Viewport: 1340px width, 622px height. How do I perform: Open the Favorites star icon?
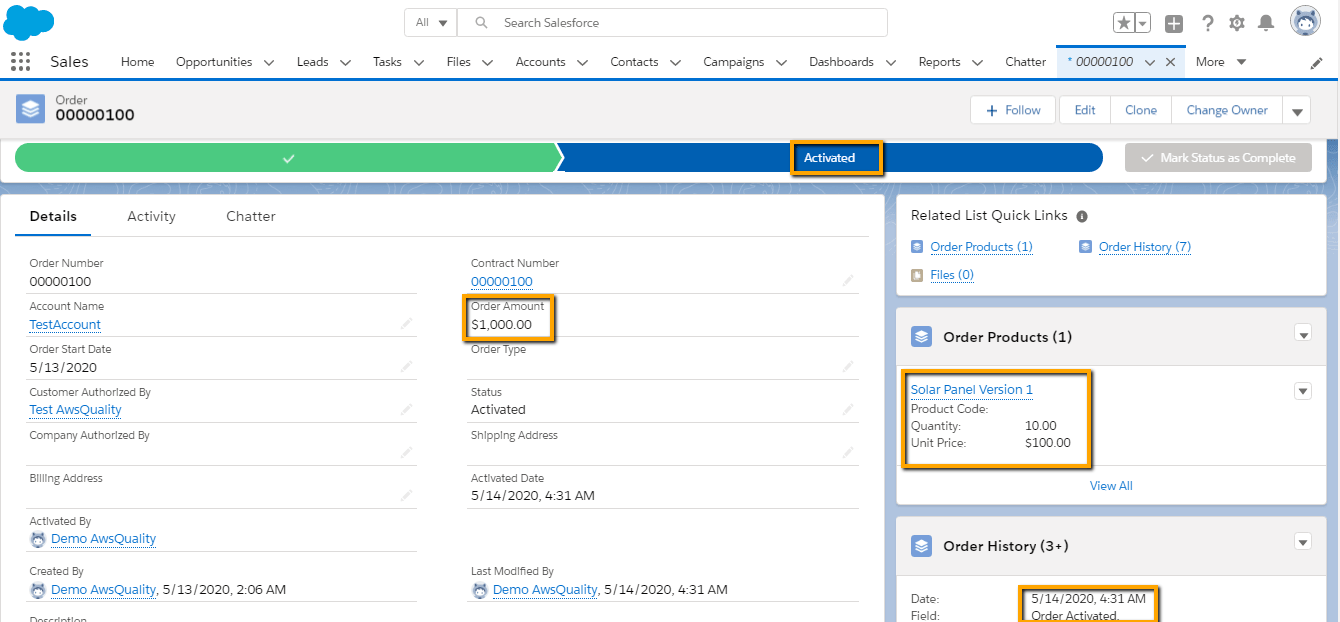pos(1124,23)
